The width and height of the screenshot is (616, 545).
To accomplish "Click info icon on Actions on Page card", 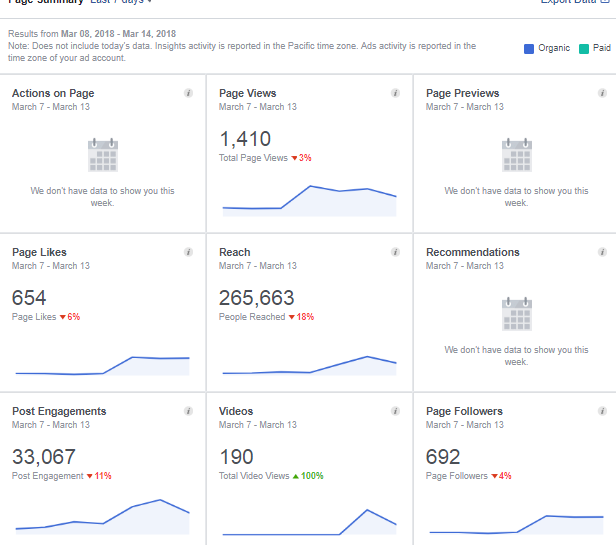I will pos(188,93).
